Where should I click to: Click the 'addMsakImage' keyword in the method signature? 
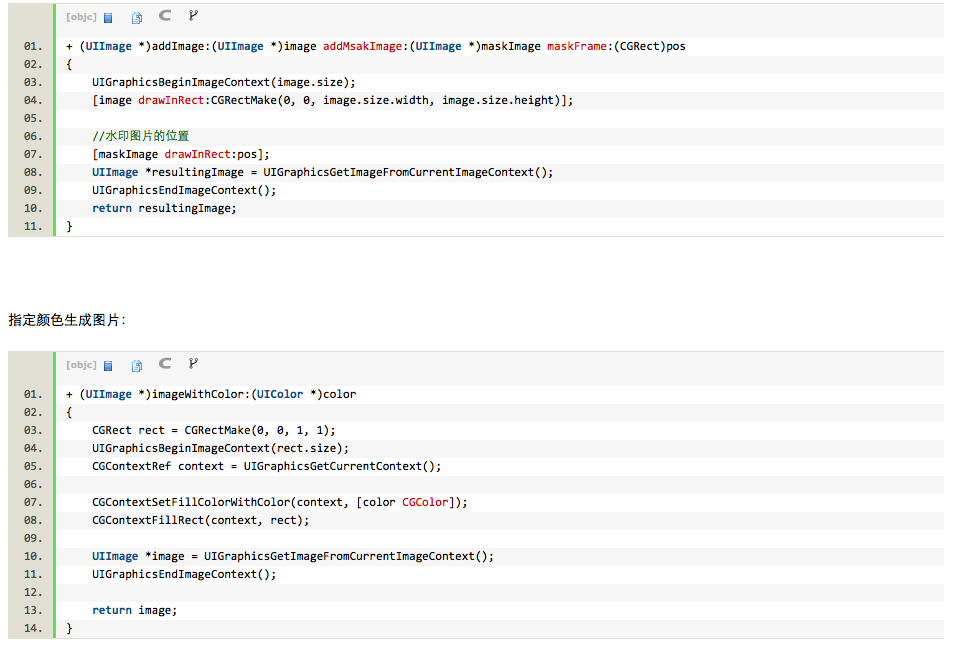tap(362, 46)
